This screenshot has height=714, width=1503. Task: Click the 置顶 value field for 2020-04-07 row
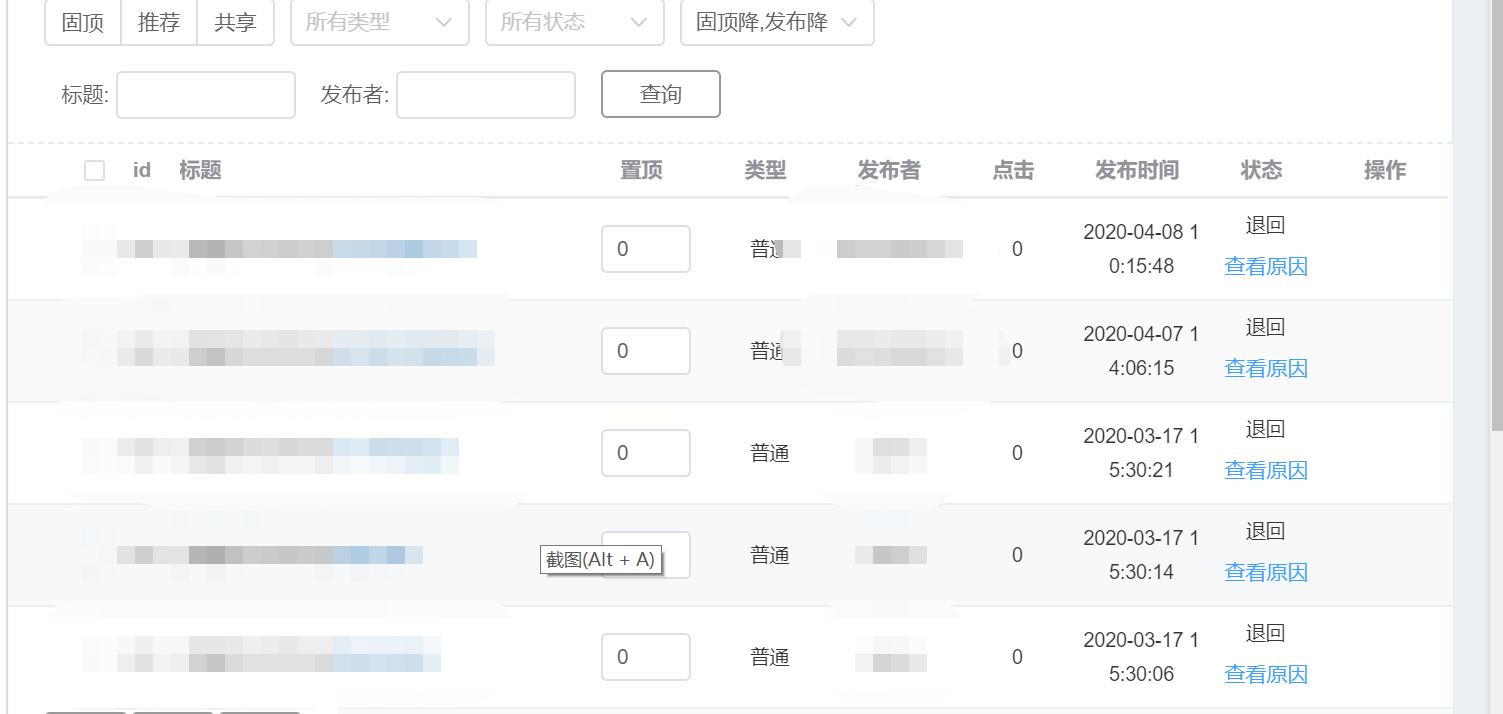(x=645, y=351)
